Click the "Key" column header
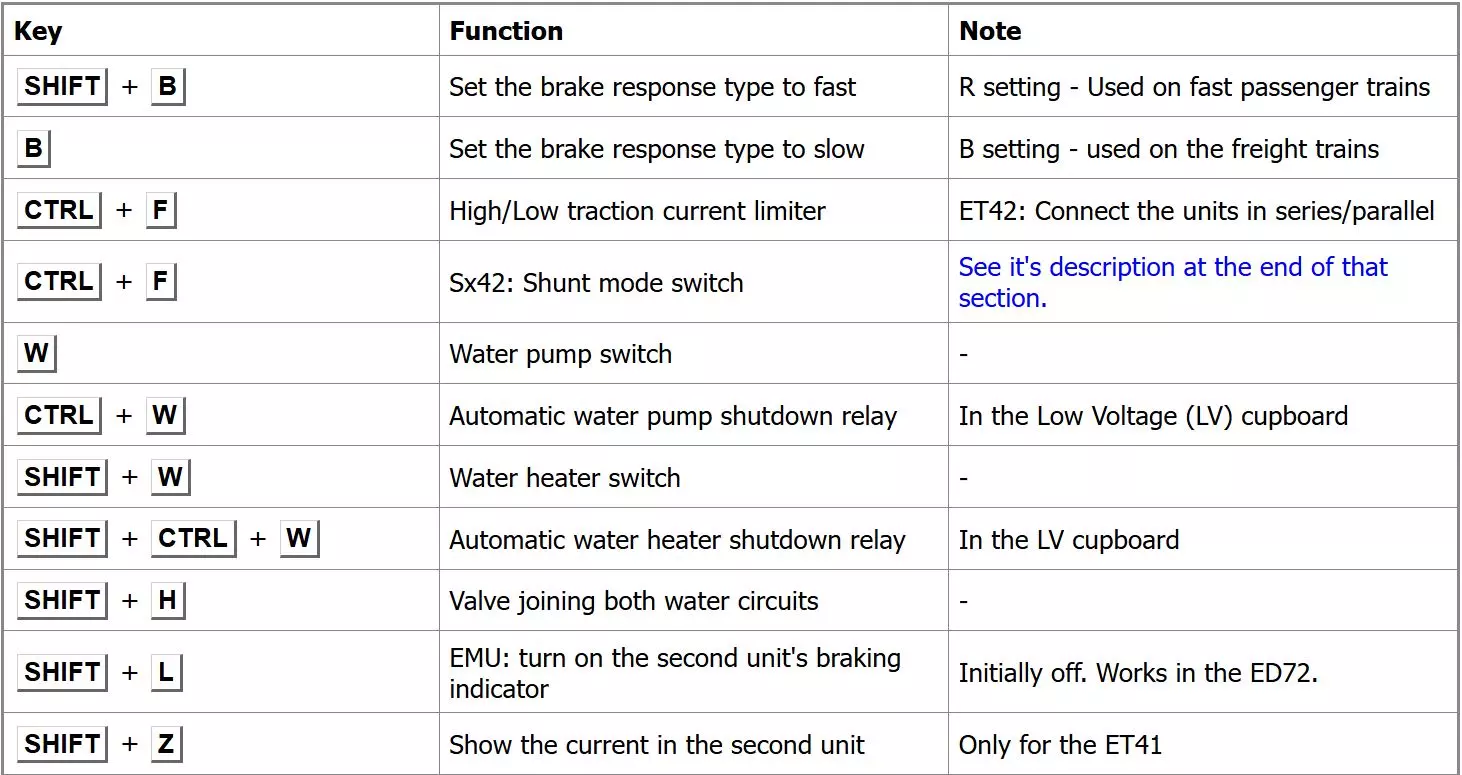 pos(38,31)
